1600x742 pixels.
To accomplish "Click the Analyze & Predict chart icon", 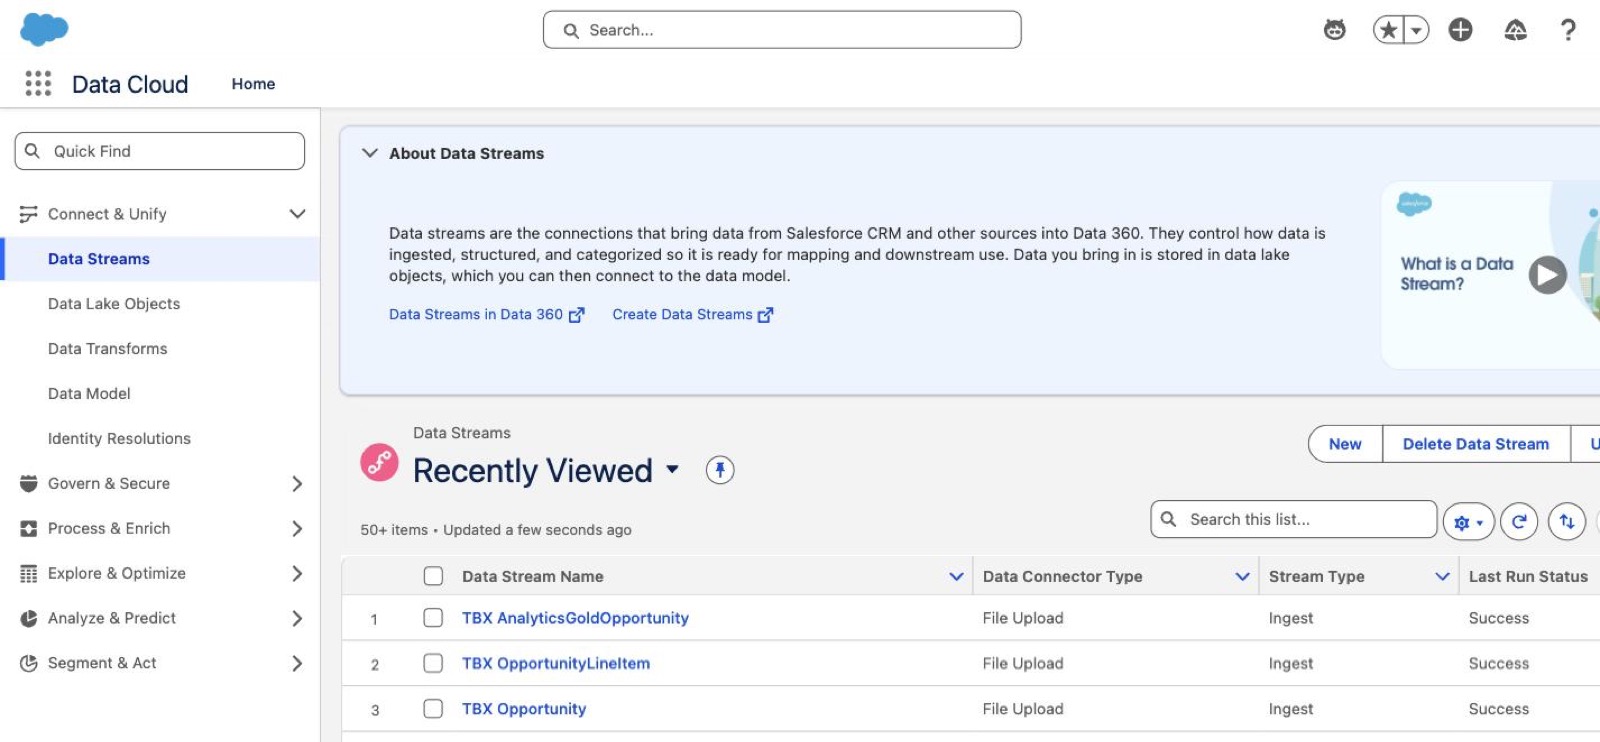I will point(28,618).
